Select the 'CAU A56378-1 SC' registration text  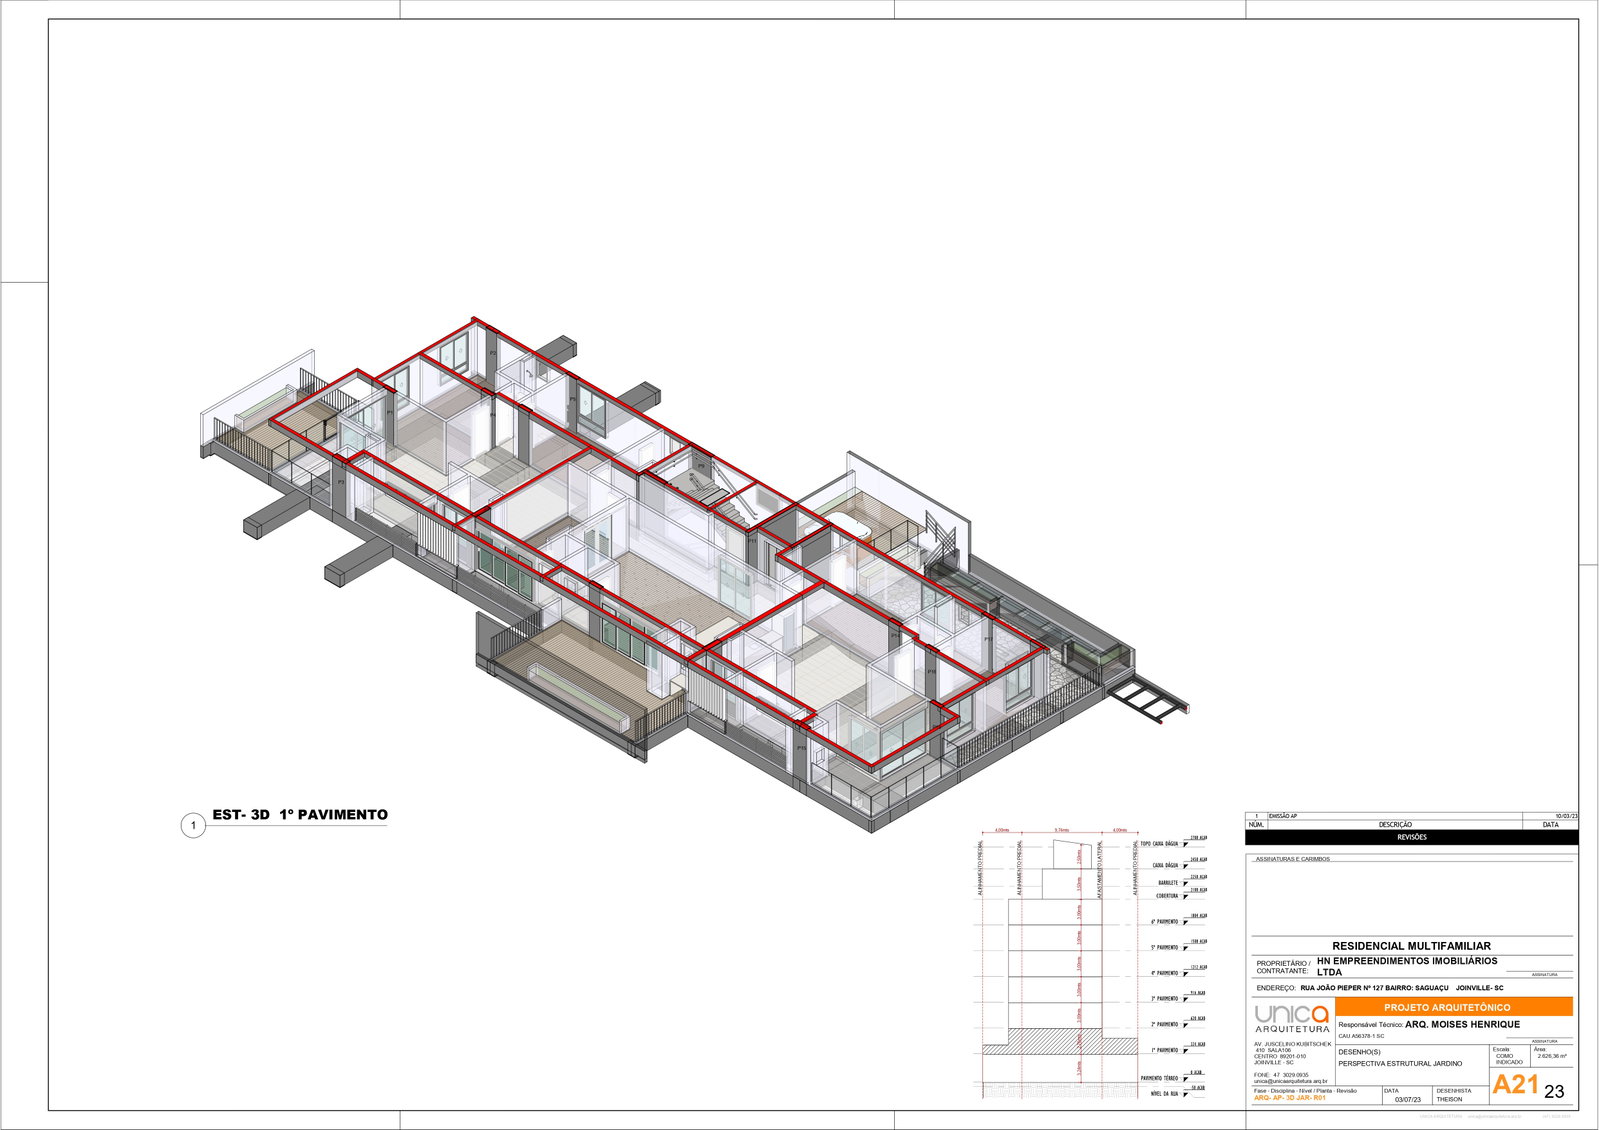1361,1036
